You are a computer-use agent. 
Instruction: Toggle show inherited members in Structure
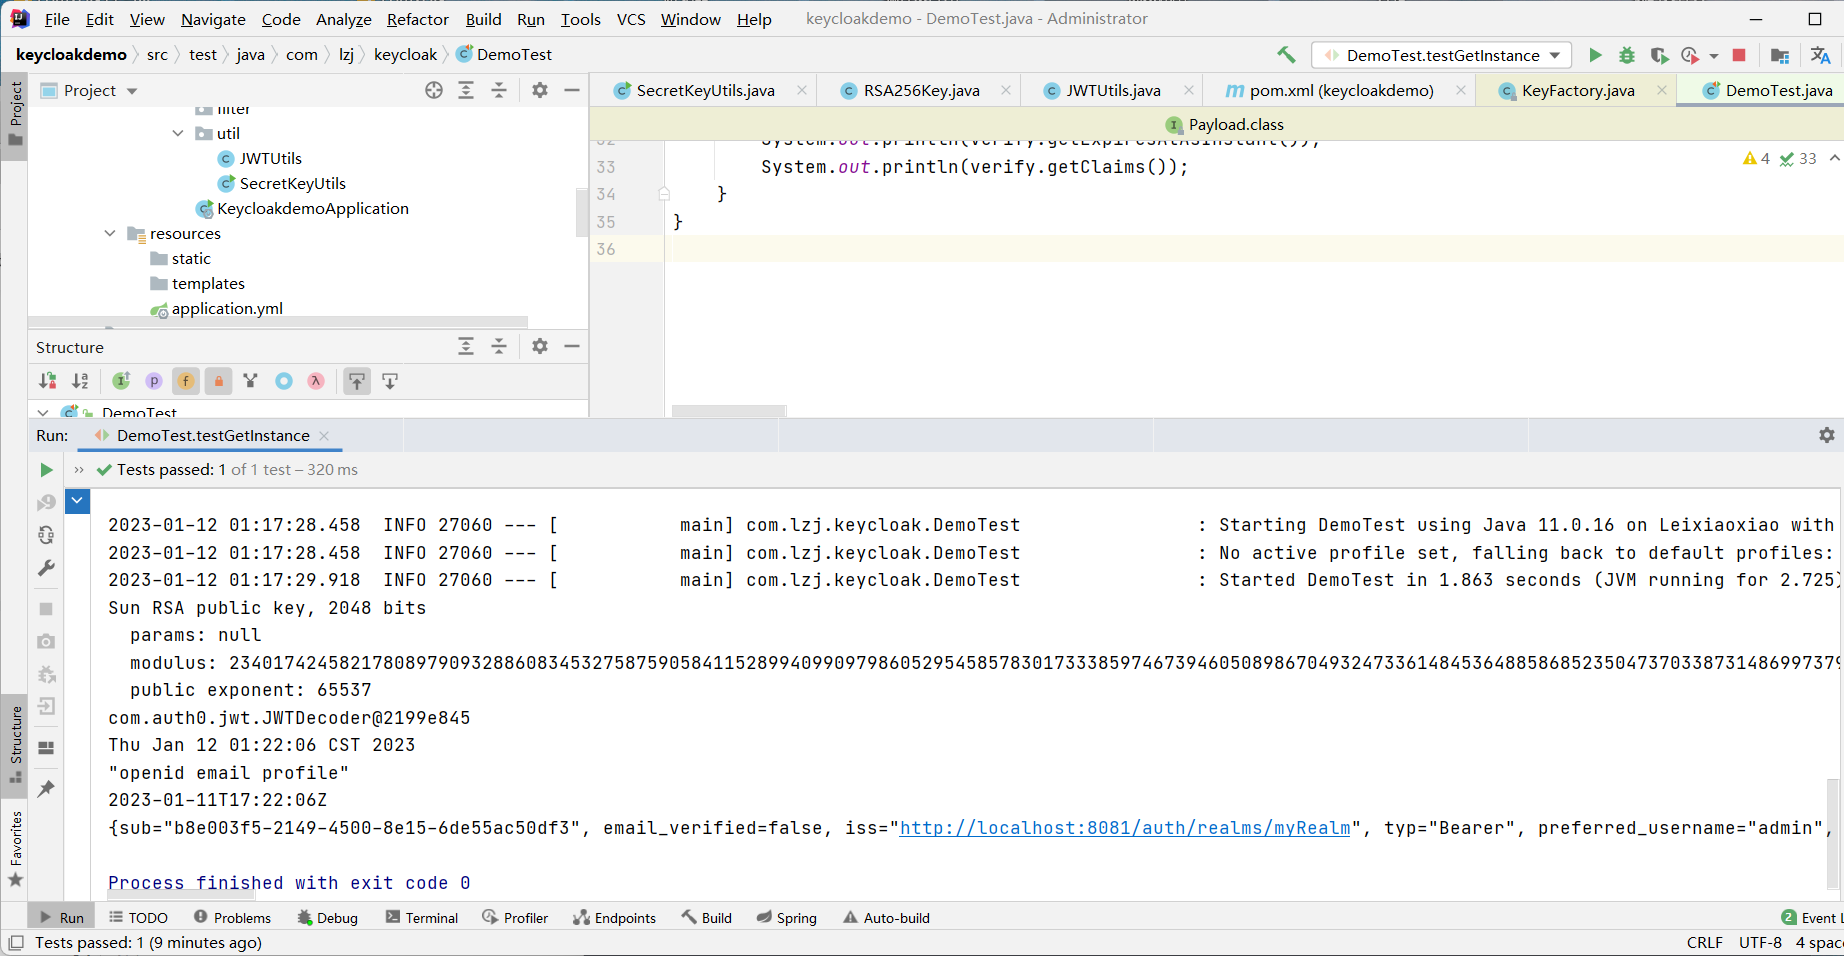coord(121,381)
